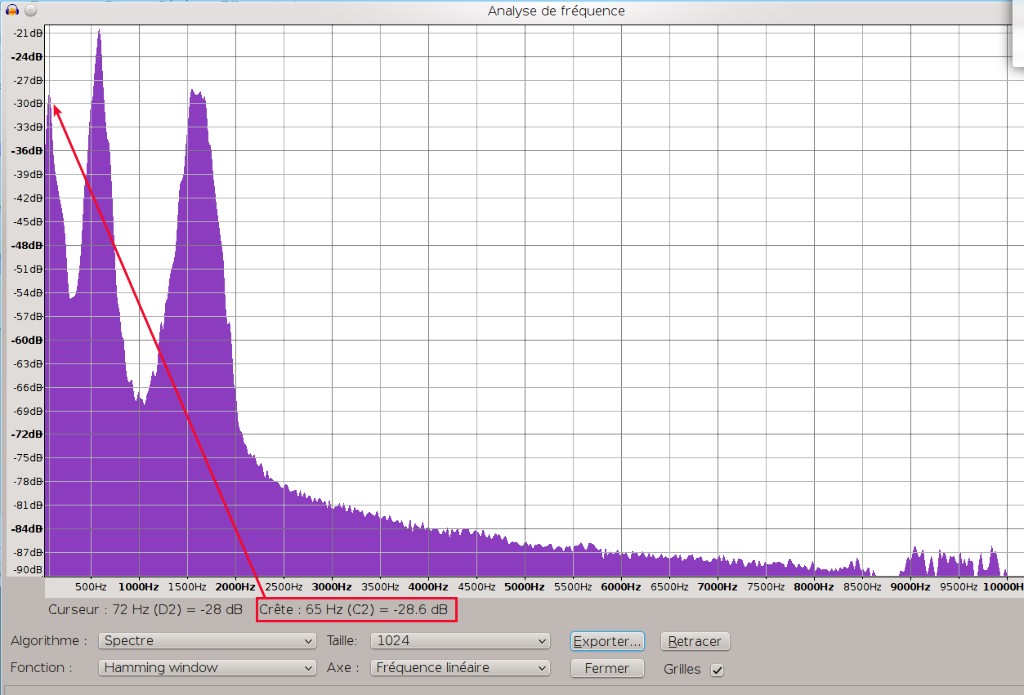The width and height of the screenshot is (1024, 695).
Task: Click the Audacity headphones icon in title bar
Action: pos(12,10)
